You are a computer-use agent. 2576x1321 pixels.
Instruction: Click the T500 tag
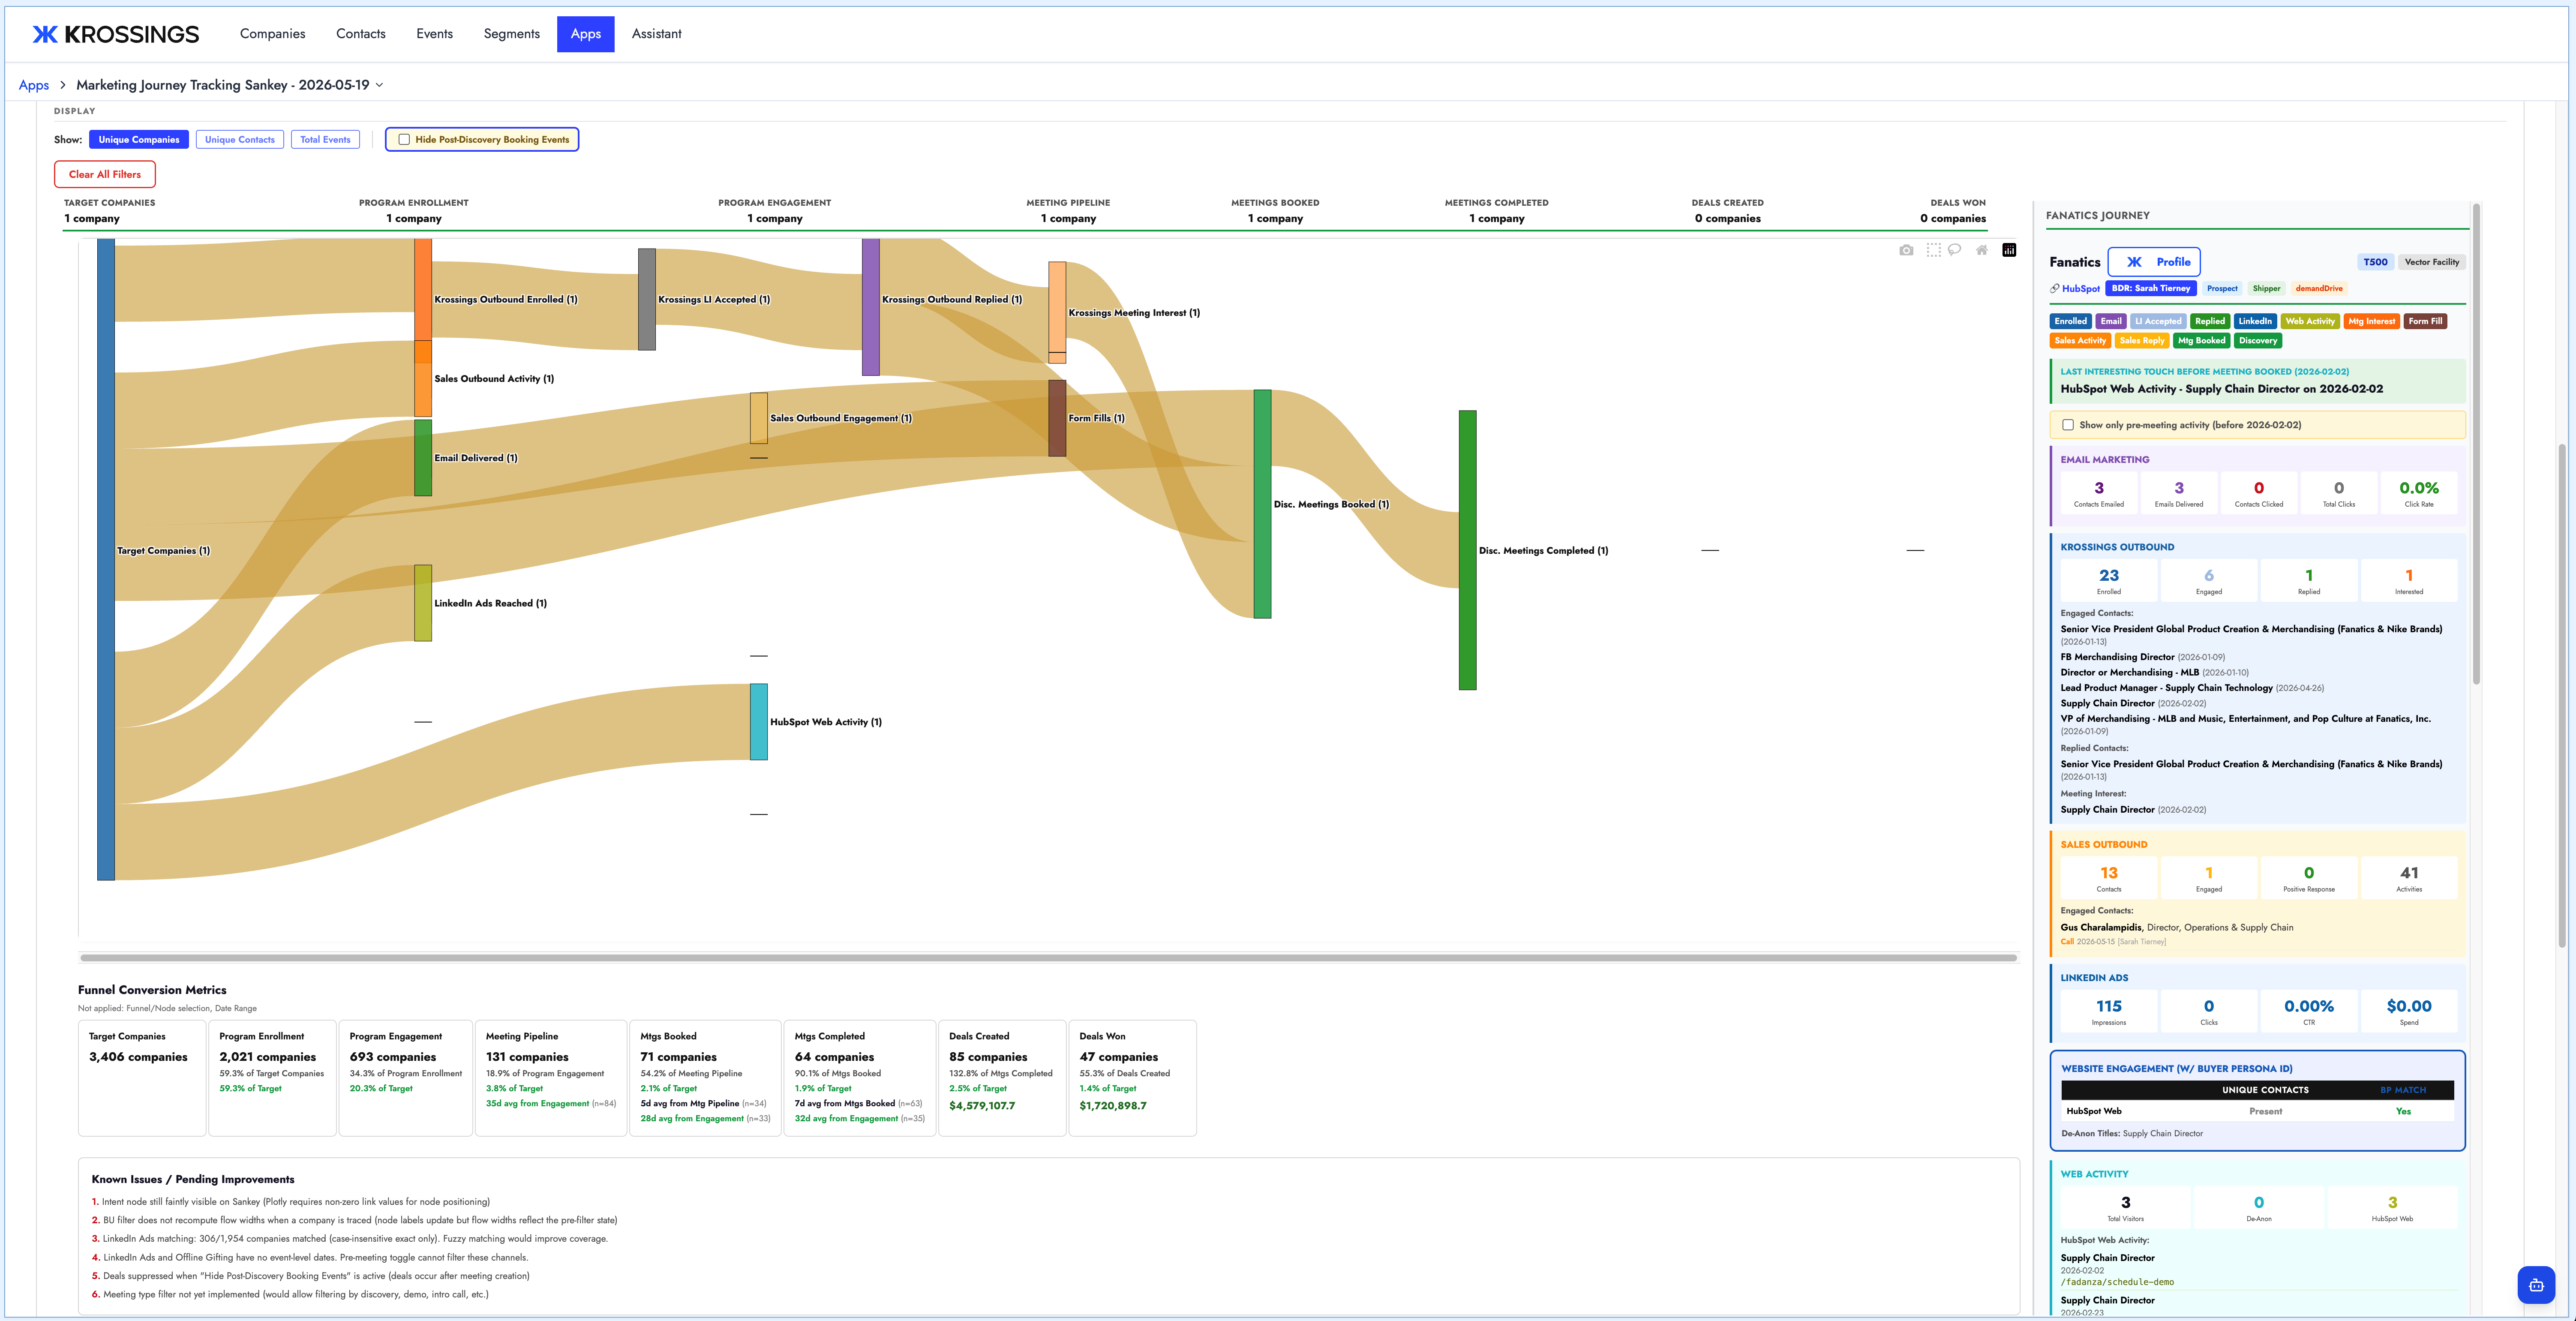[x=2375, y=262]
